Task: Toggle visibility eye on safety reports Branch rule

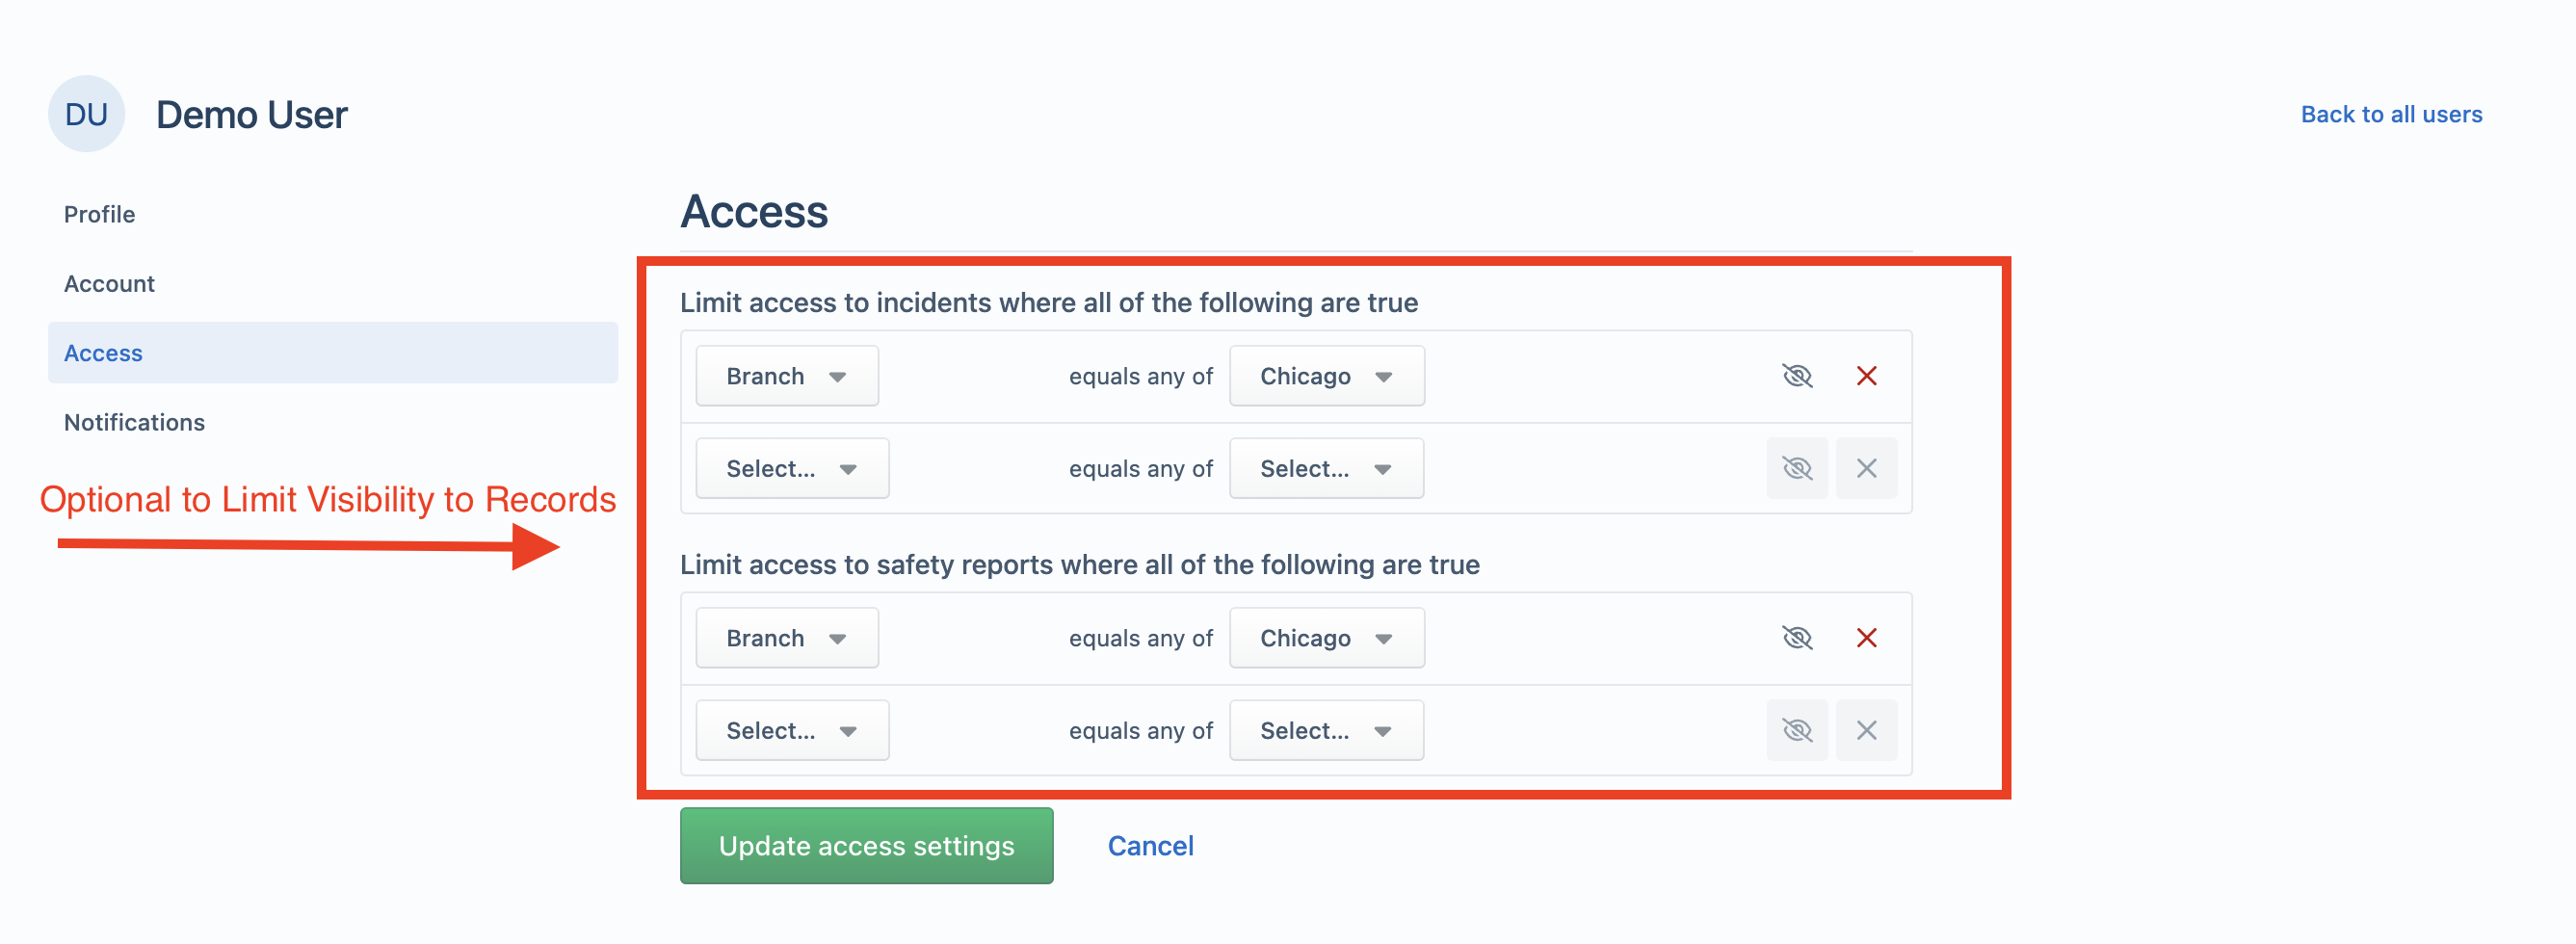Action: click(x=1797, y=638)
